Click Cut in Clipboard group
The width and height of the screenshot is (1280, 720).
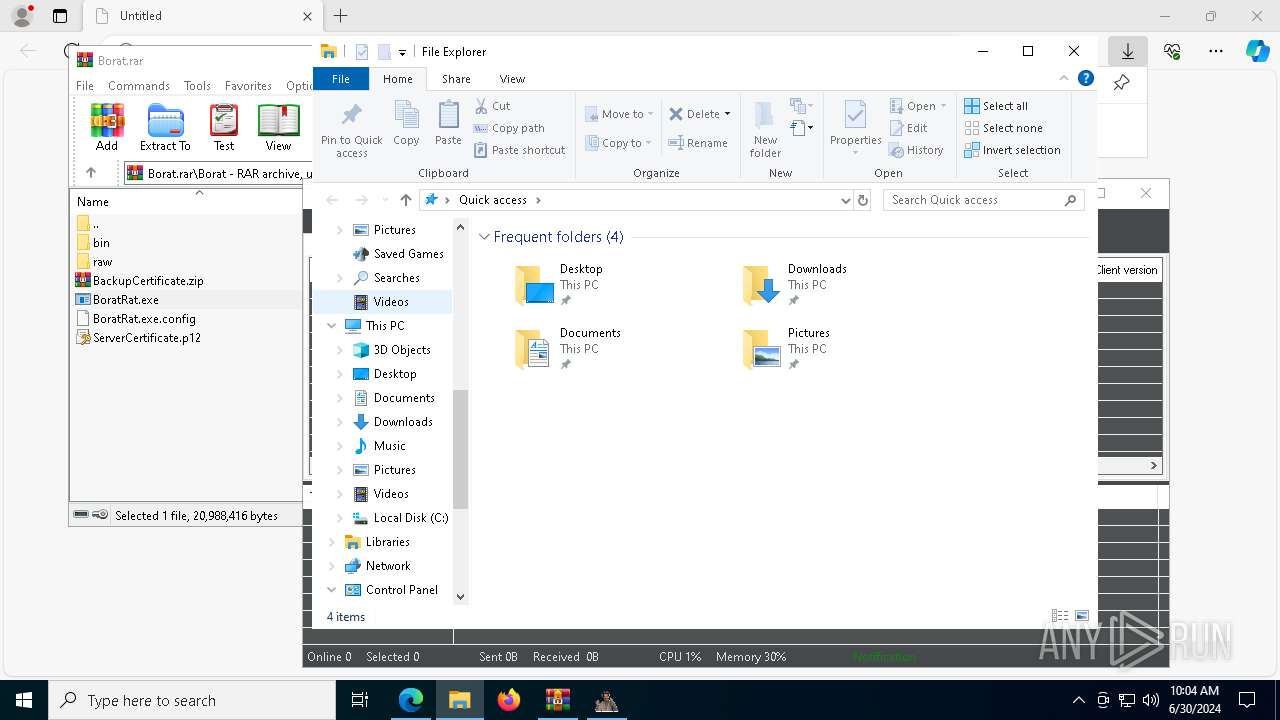pos(492,106)
